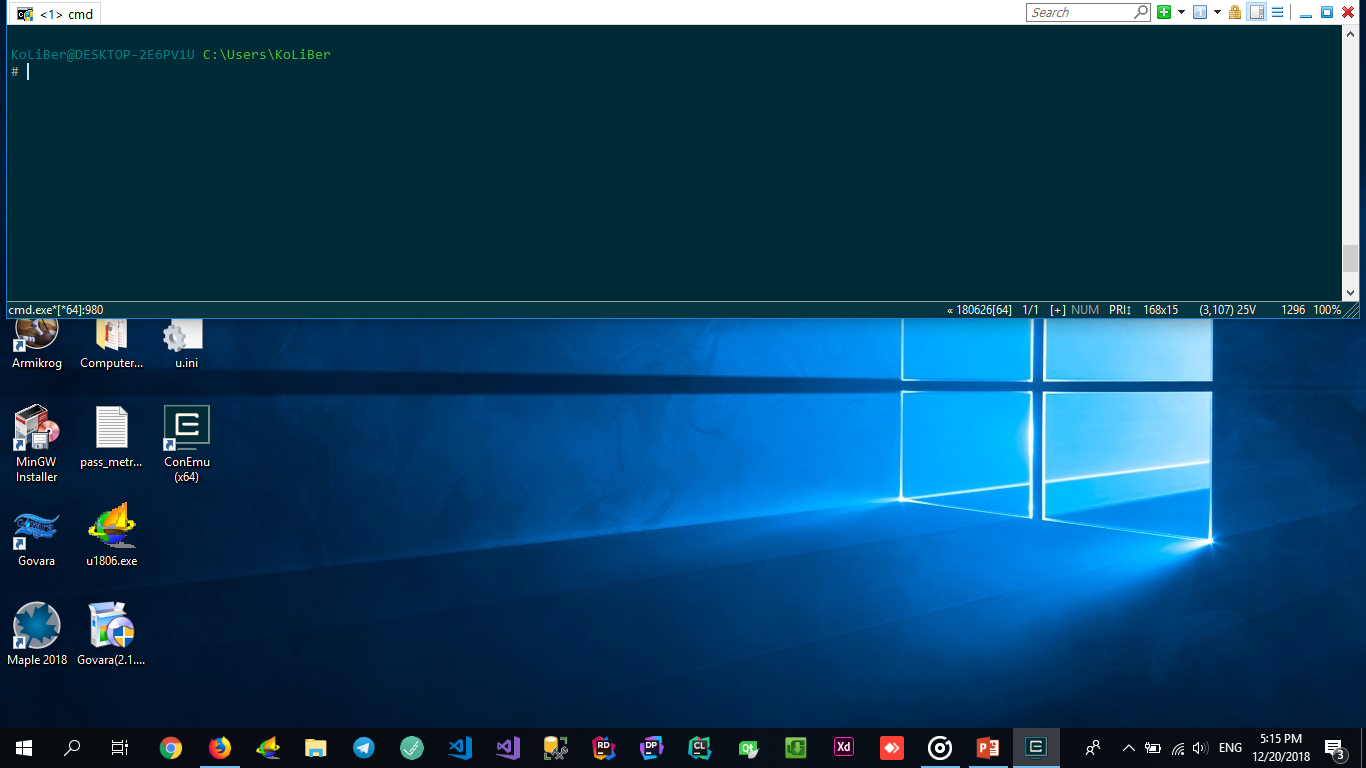The height and width of the screenshot is (768, 1366).
Task: Select the ConEmu (x64) desktop shortcut
Action: [186, 444]
